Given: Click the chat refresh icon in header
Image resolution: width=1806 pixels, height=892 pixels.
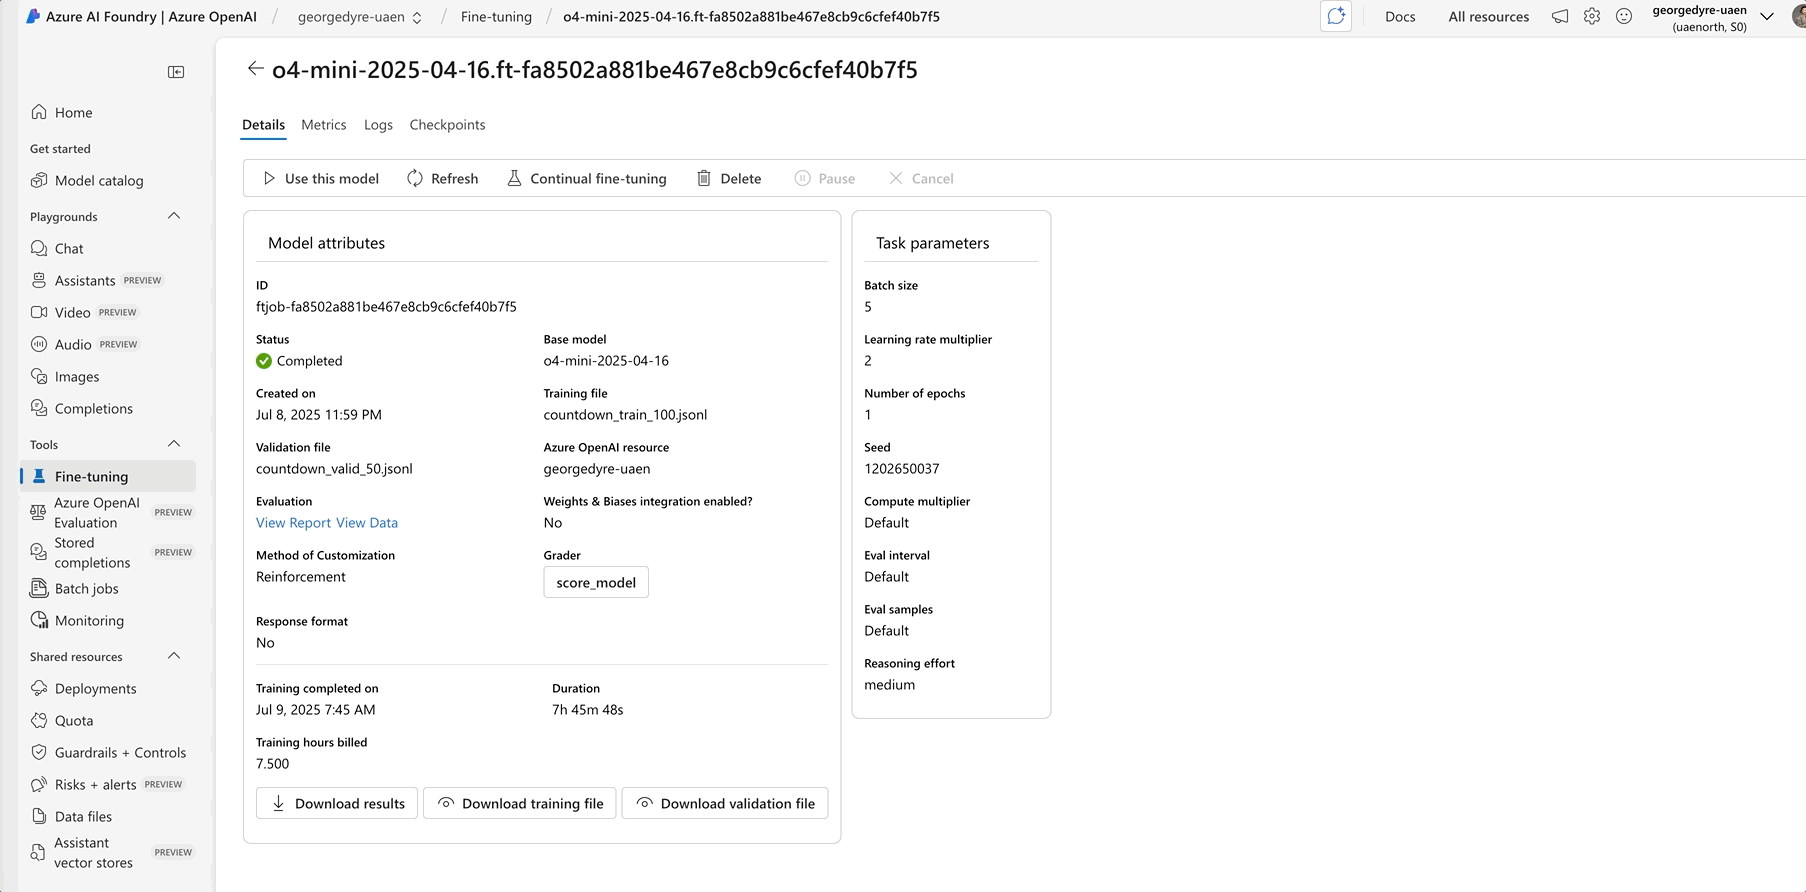Looking at the screenshot, I should (x=1336, y=16).
